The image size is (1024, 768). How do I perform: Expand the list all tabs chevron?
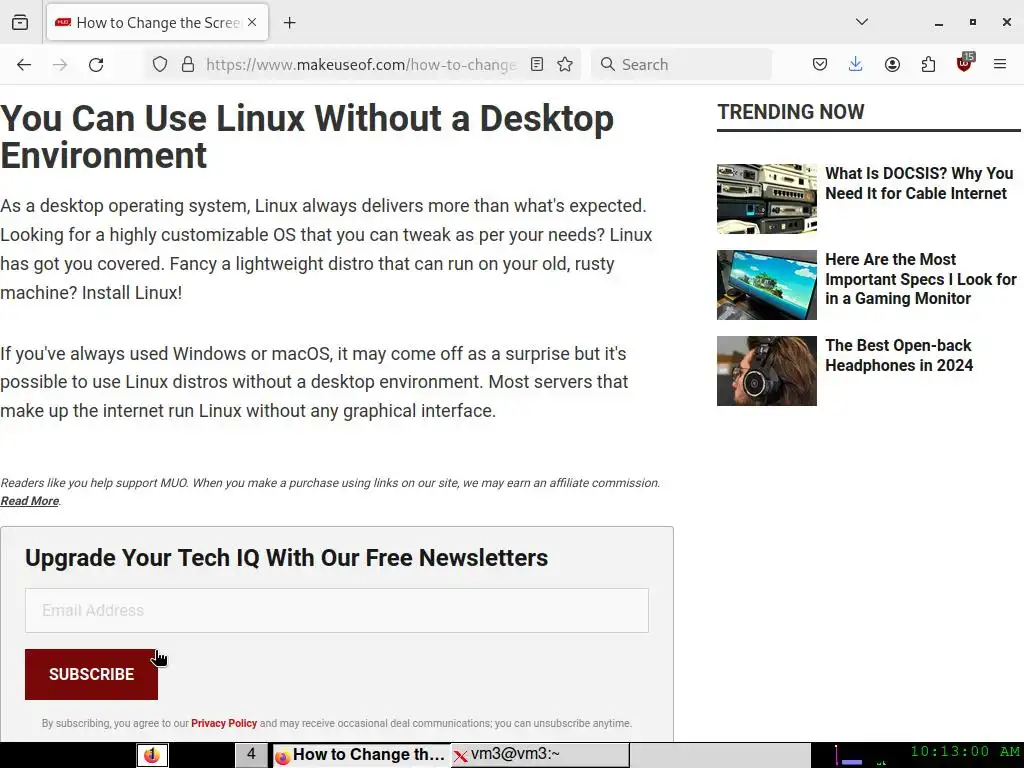coord(862,22)
